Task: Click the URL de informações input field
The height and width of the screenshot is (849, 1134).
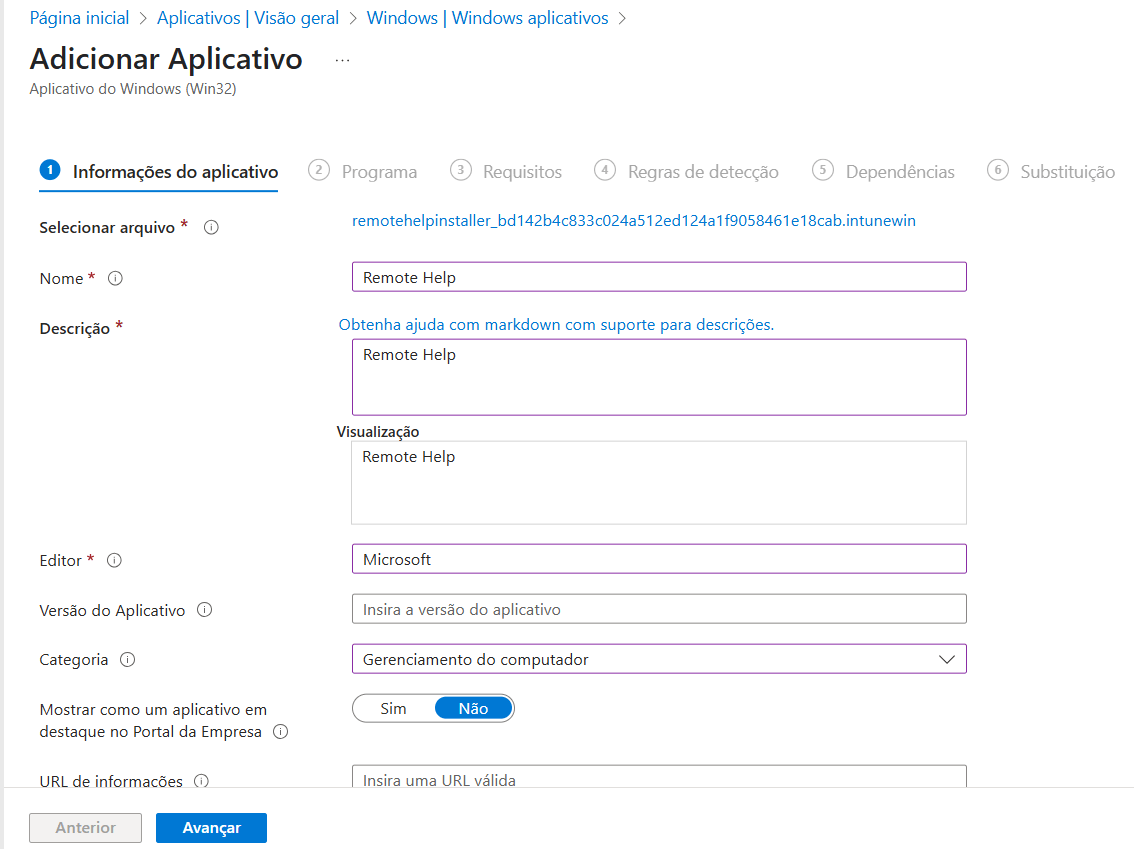Action: (x=659, y=777)
